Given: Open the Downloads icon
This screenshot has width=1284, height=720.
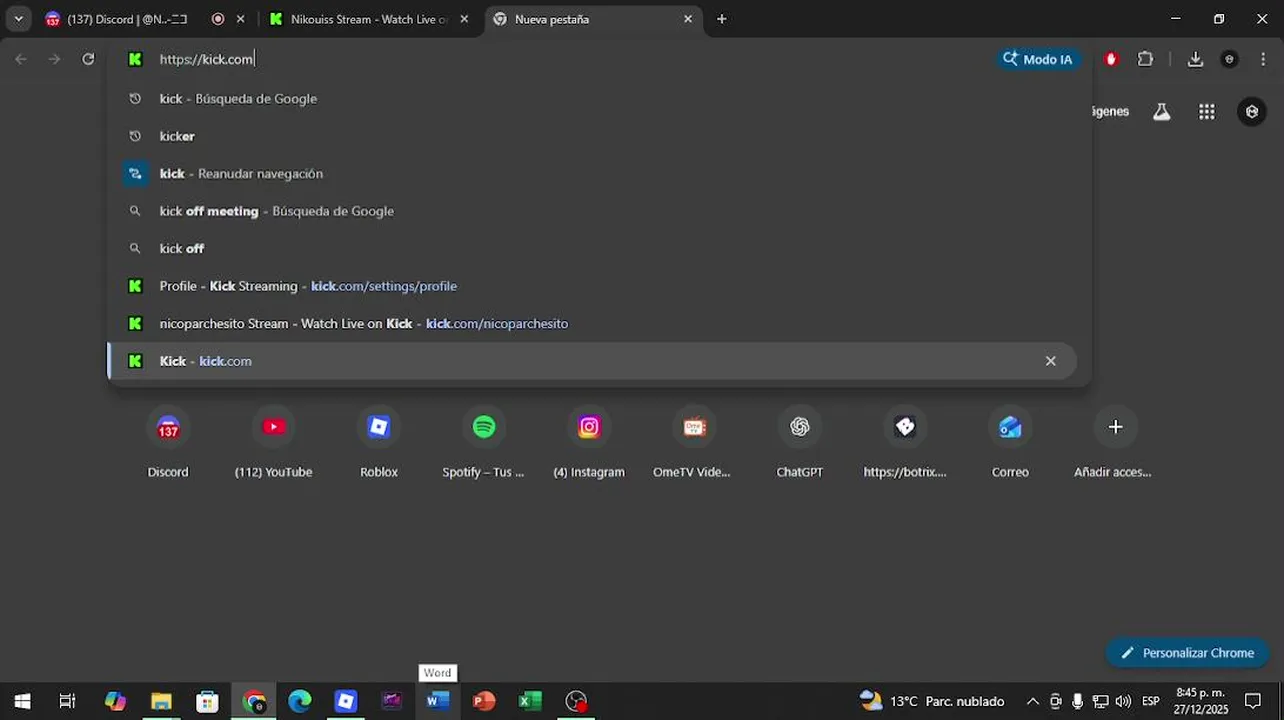Looking at the screenshot, I should (1195, 59).
